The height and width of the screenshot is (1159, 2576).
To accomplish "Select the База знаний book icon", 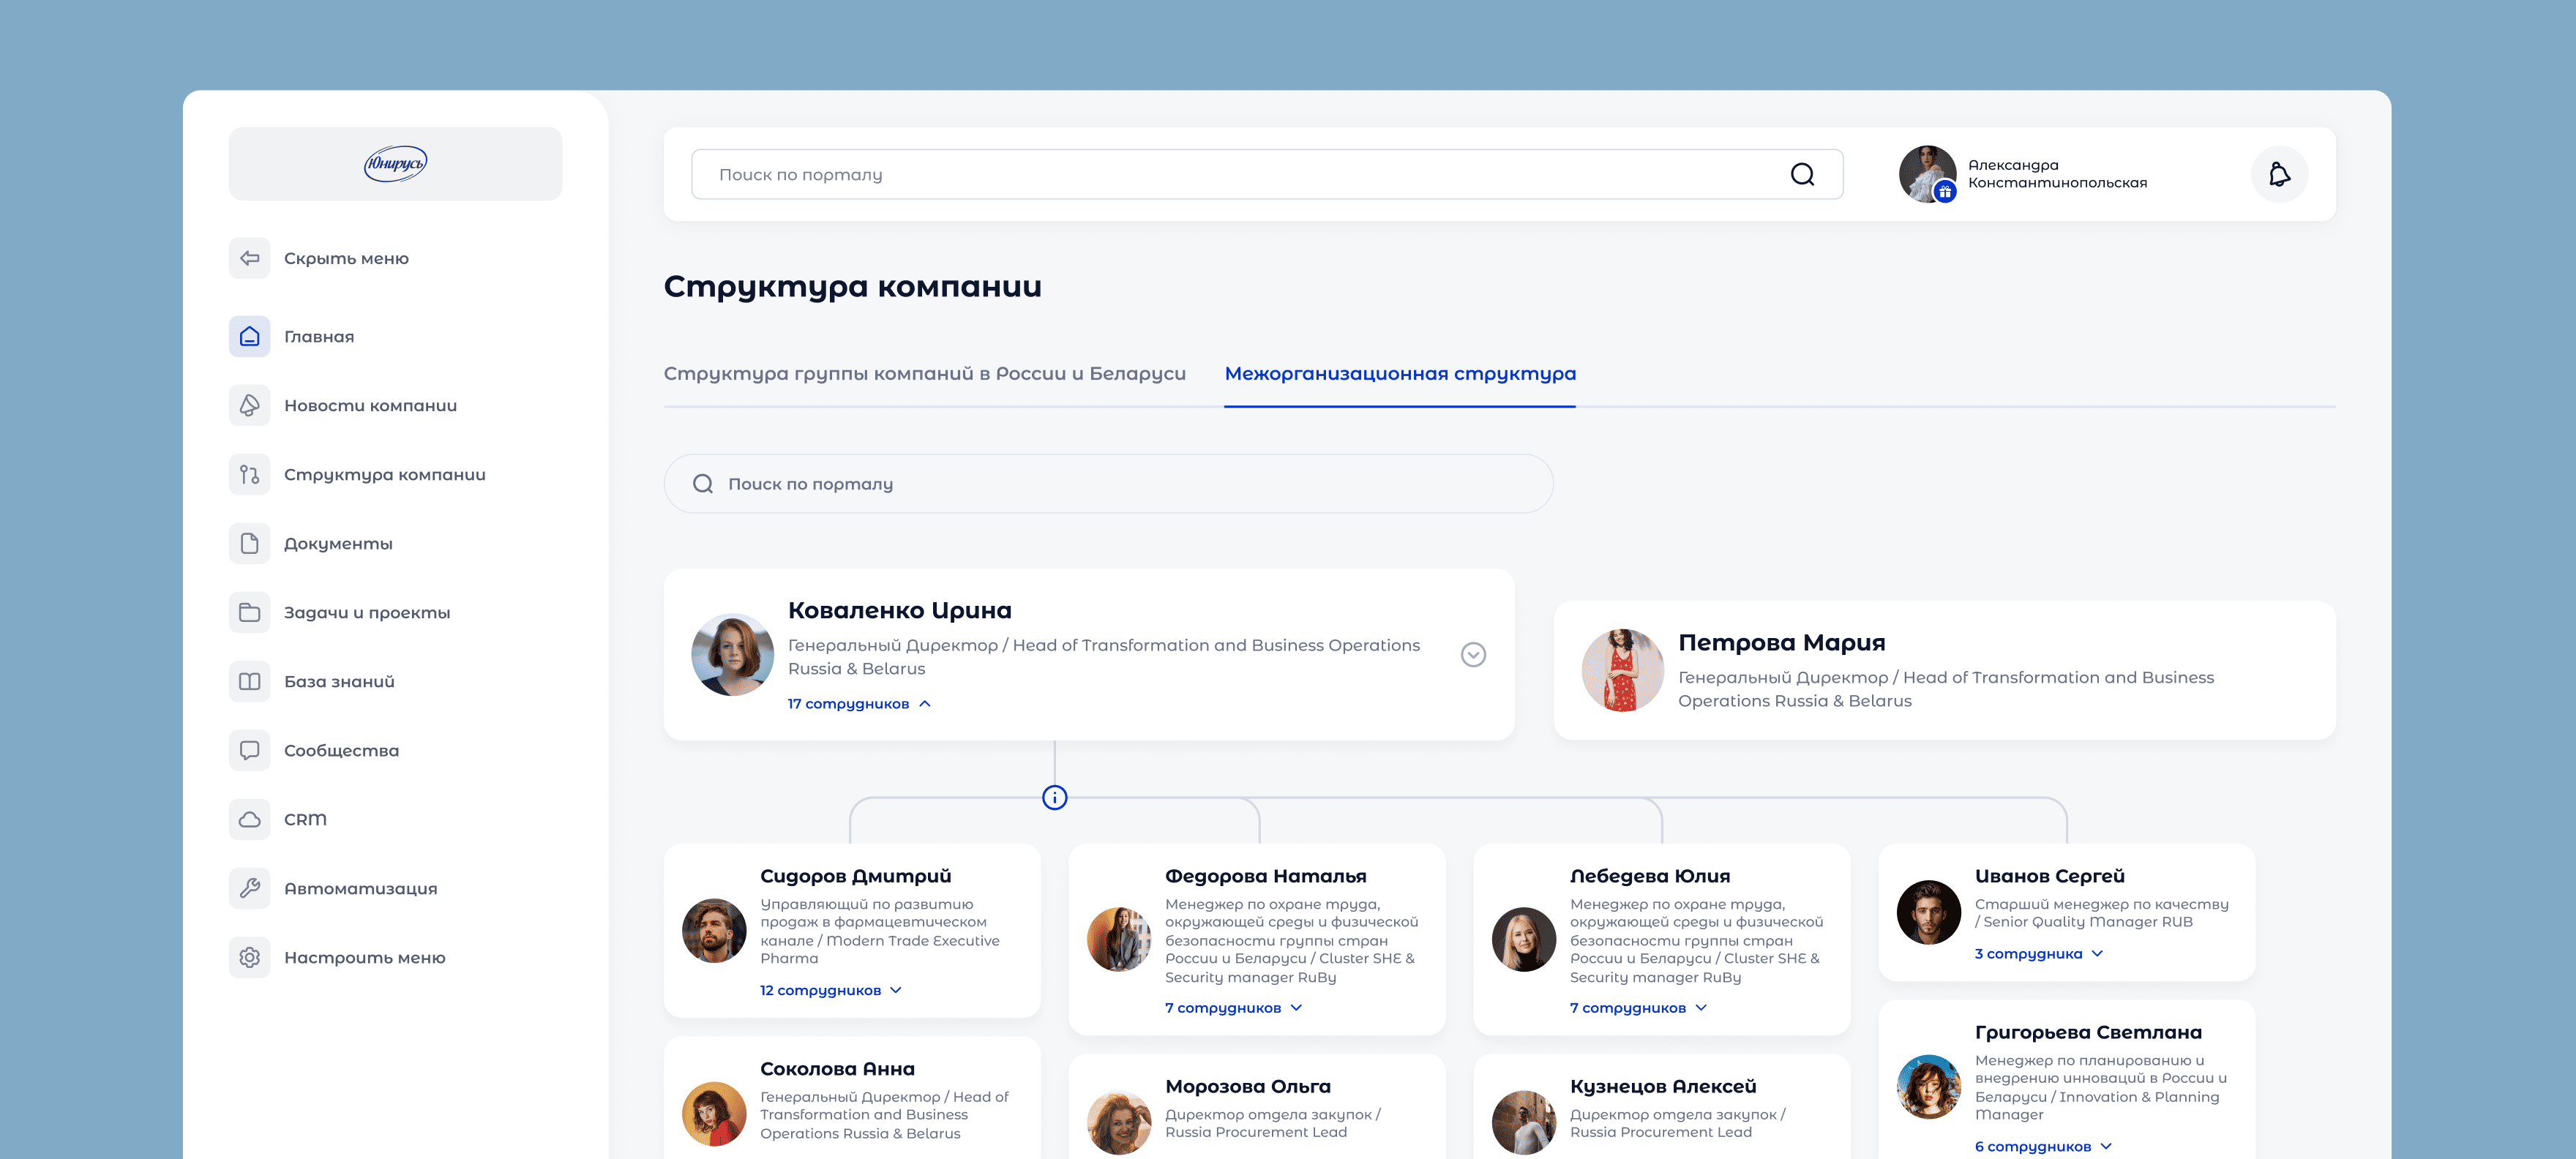I will click(x=249, y=681).
